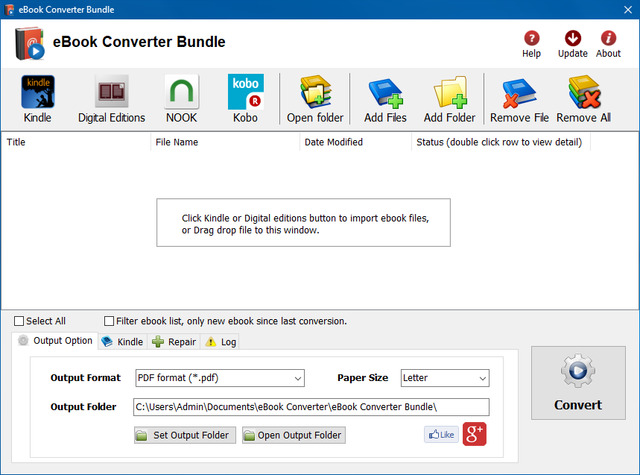Check for Update
The image size is (640, 475).
pos(573,39)
